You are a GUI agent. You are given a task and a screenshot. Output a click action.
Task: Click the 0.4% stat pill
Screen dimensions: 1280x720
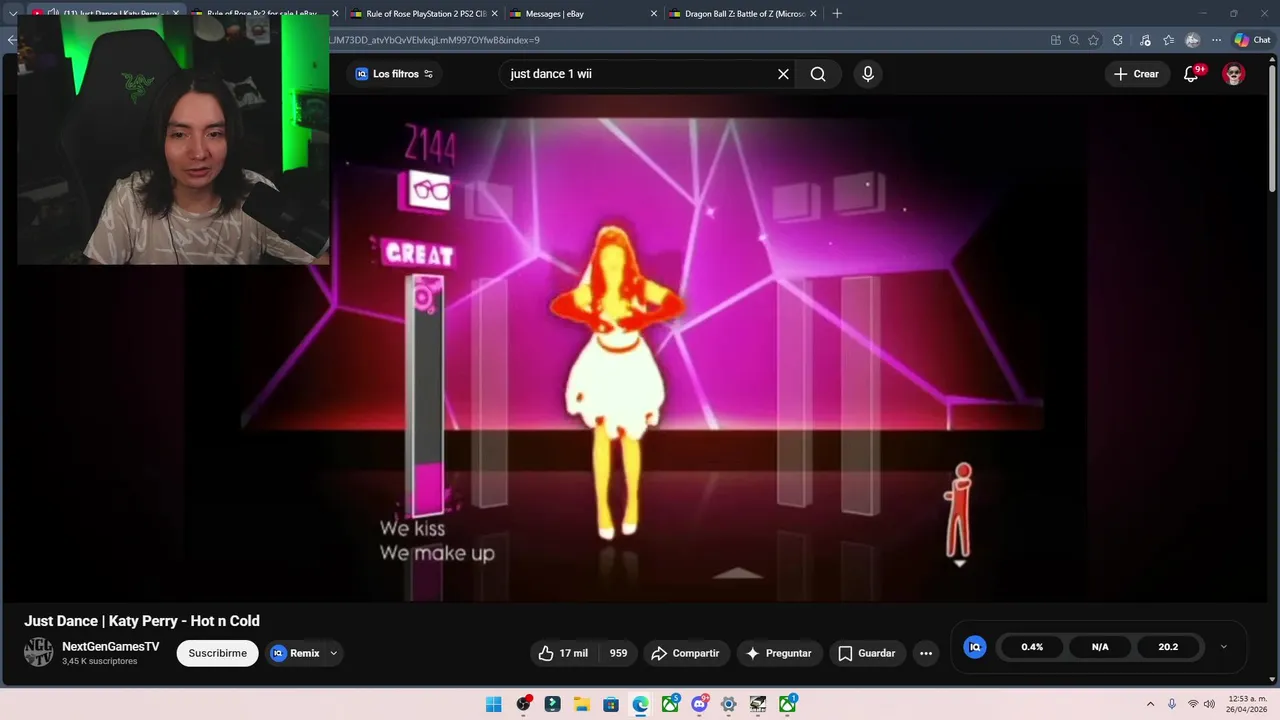[1032, 647]
